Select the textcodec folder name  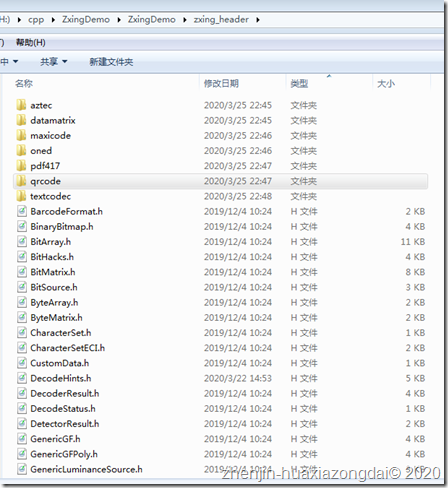(51, 196)
